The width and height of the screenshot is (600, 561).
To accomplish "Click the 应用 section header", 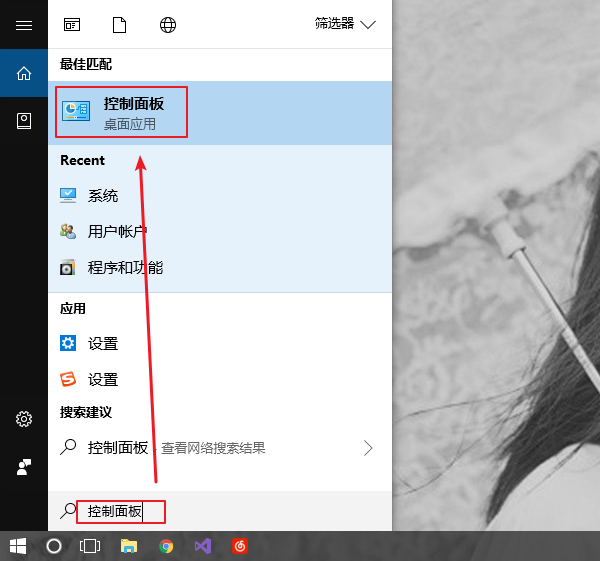I will [x=73, y=308].
